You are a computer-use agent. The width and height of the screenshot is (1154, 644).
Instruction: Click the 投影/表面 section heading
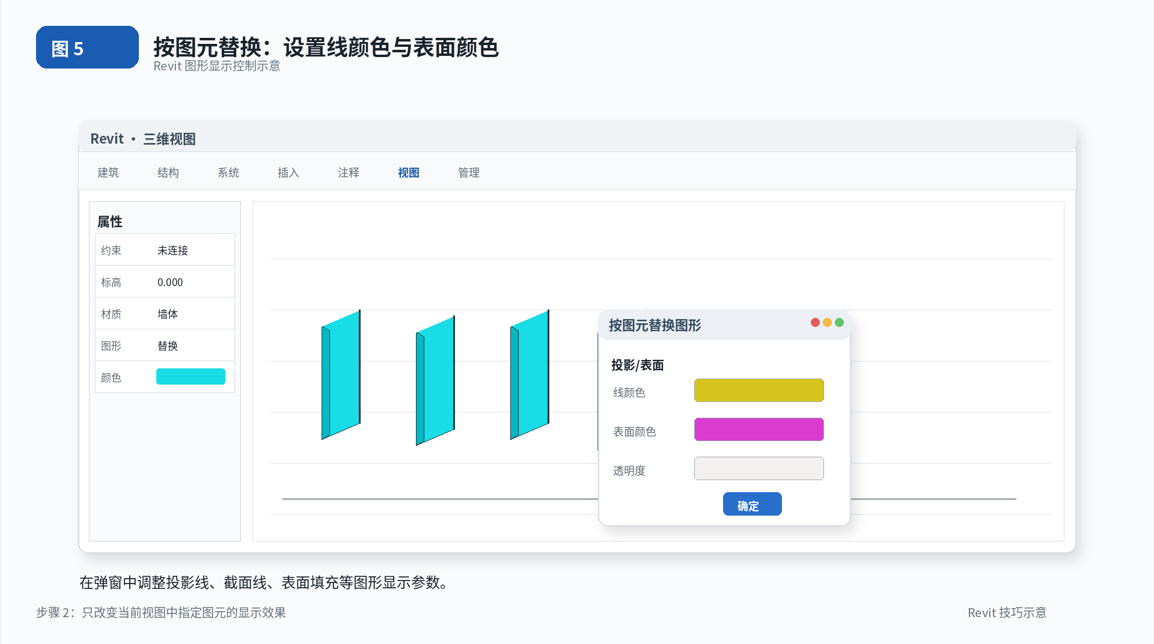(x=637, y=365)
